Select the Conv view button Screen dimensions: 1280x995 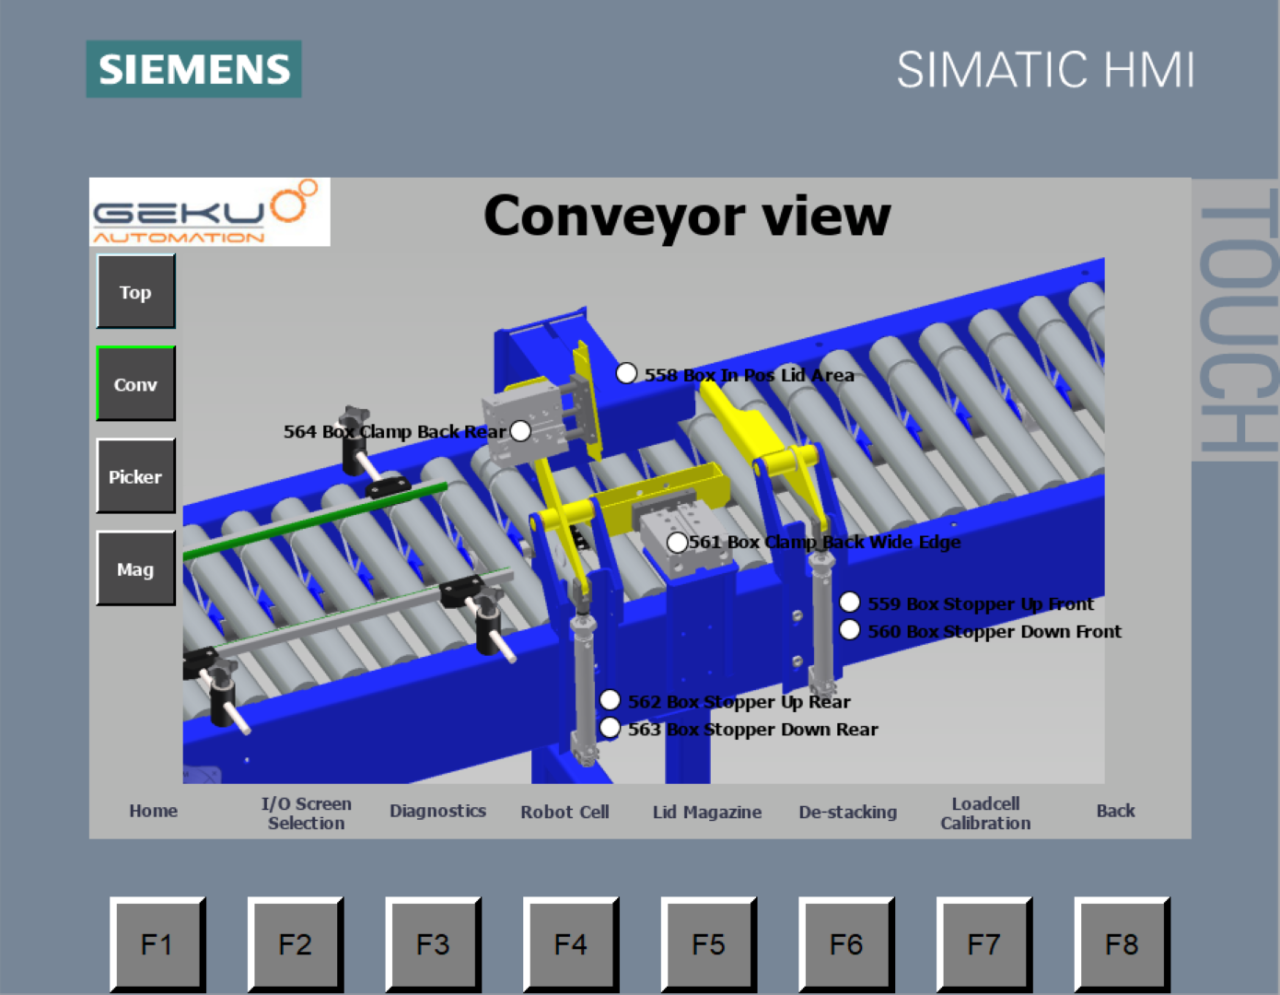136,384
